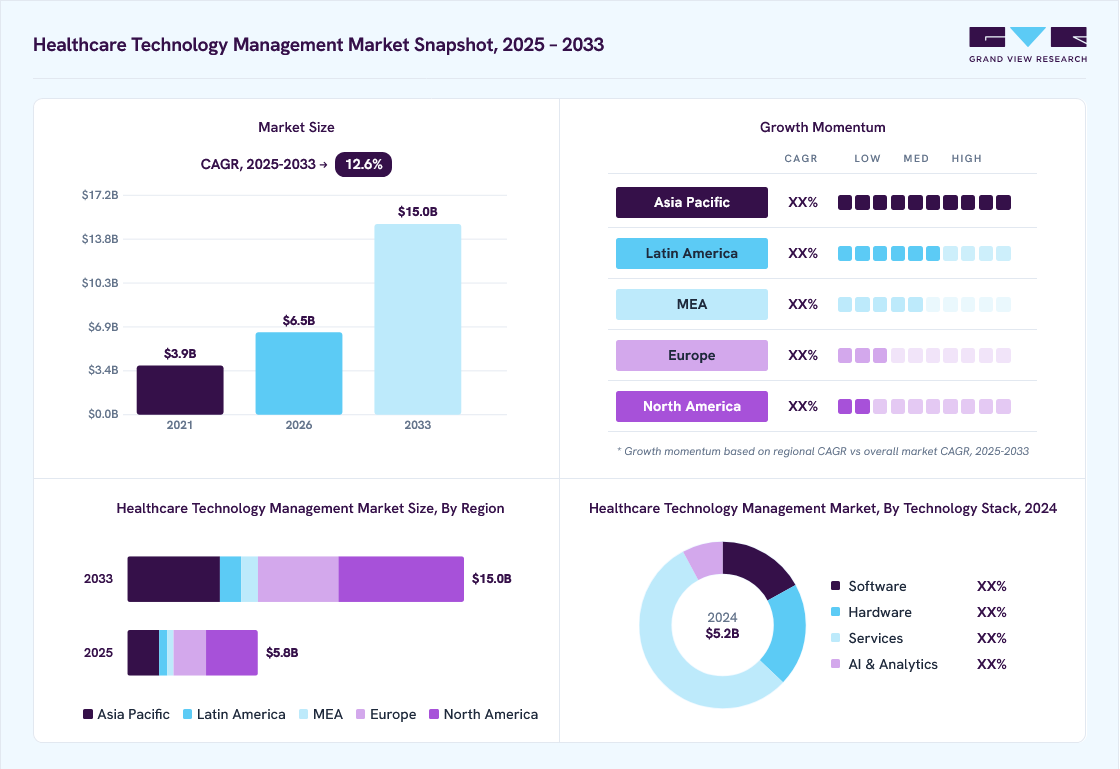The height and width of the screenshot is (769, 1120).
Task: Click the Hardware legend swatch beside the donut
Action: 836,612
